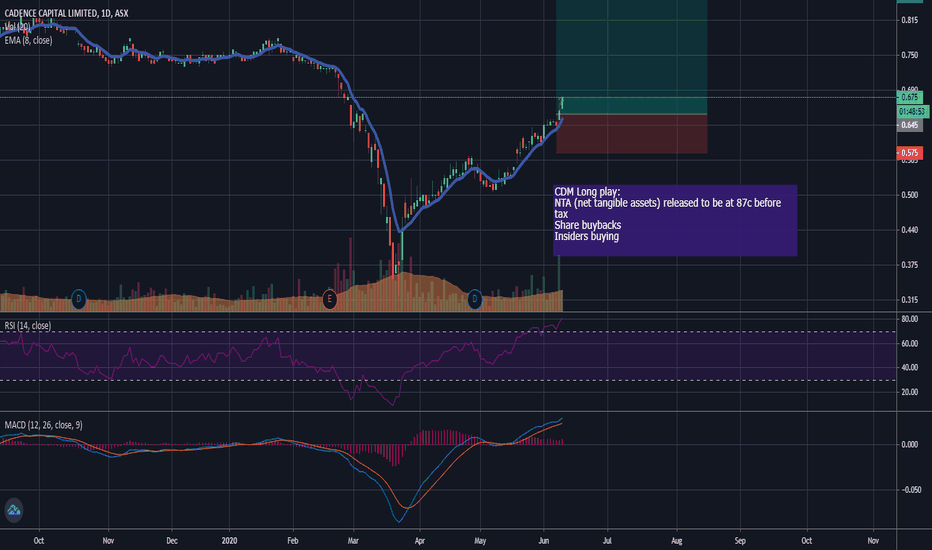Screen dimensions: 932x550
Task: Click the 0.000 MACD scale value
Action: 909,445
